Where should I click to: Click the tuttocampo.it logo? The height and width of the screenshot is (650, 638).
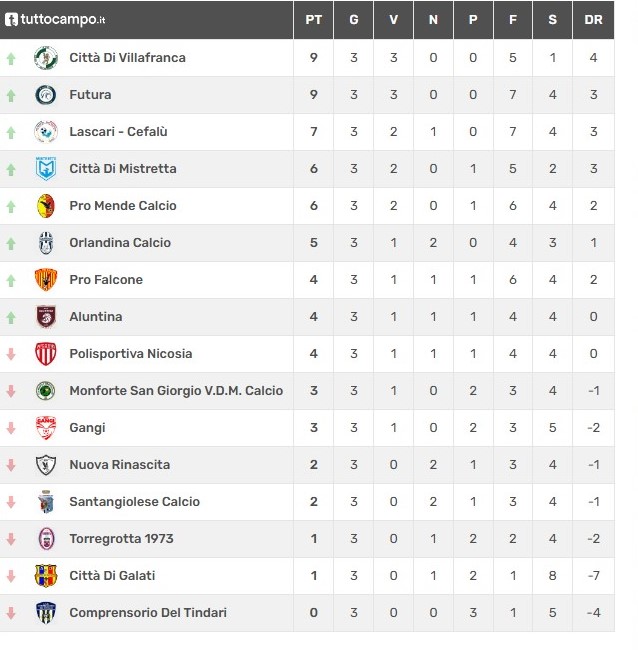point(55,19)
